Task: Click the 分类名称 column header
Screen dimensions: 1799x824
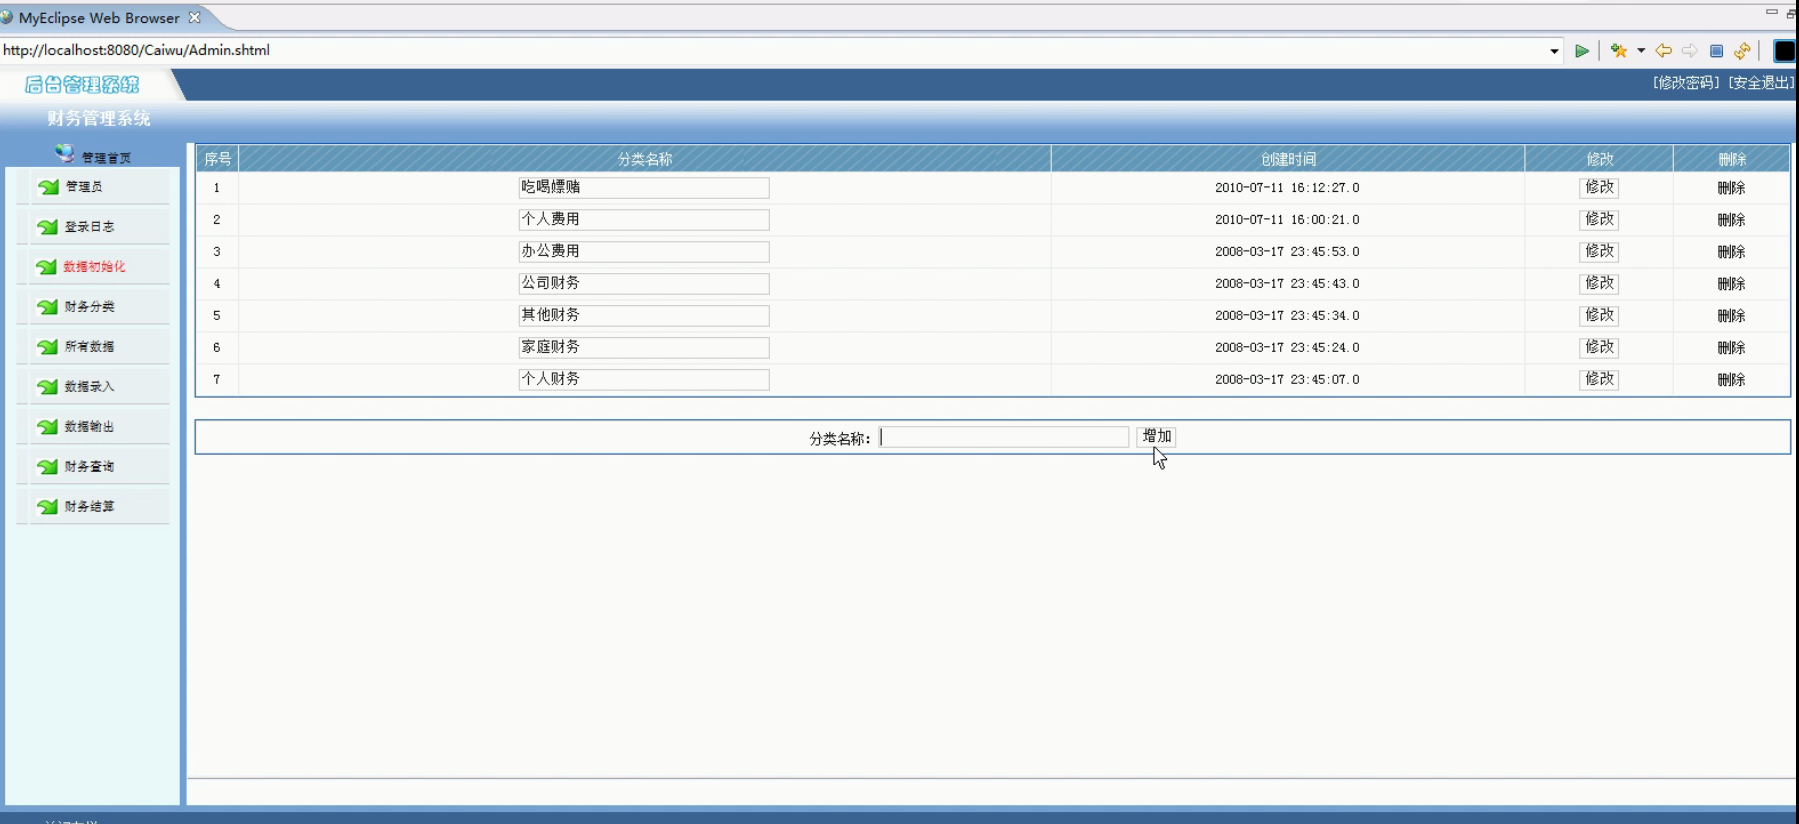Action: click(x=645, y=159)
